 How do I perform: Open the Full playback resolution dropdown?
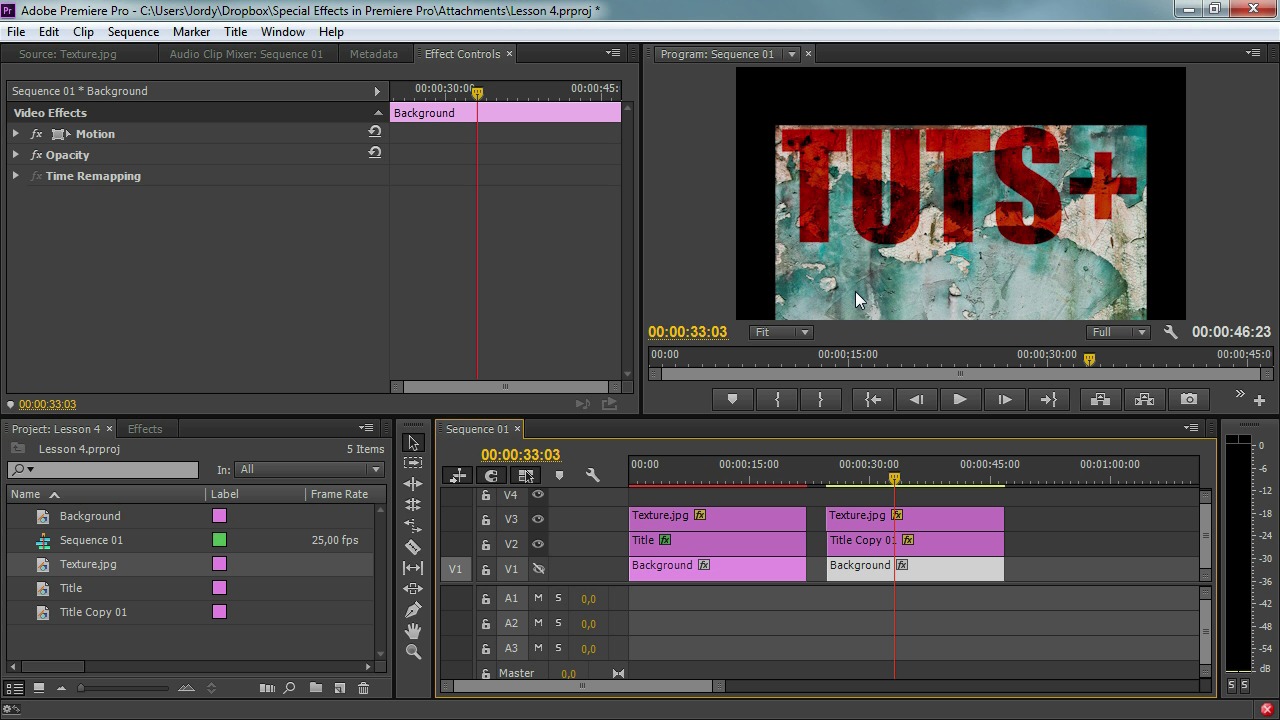[1117, 332]
